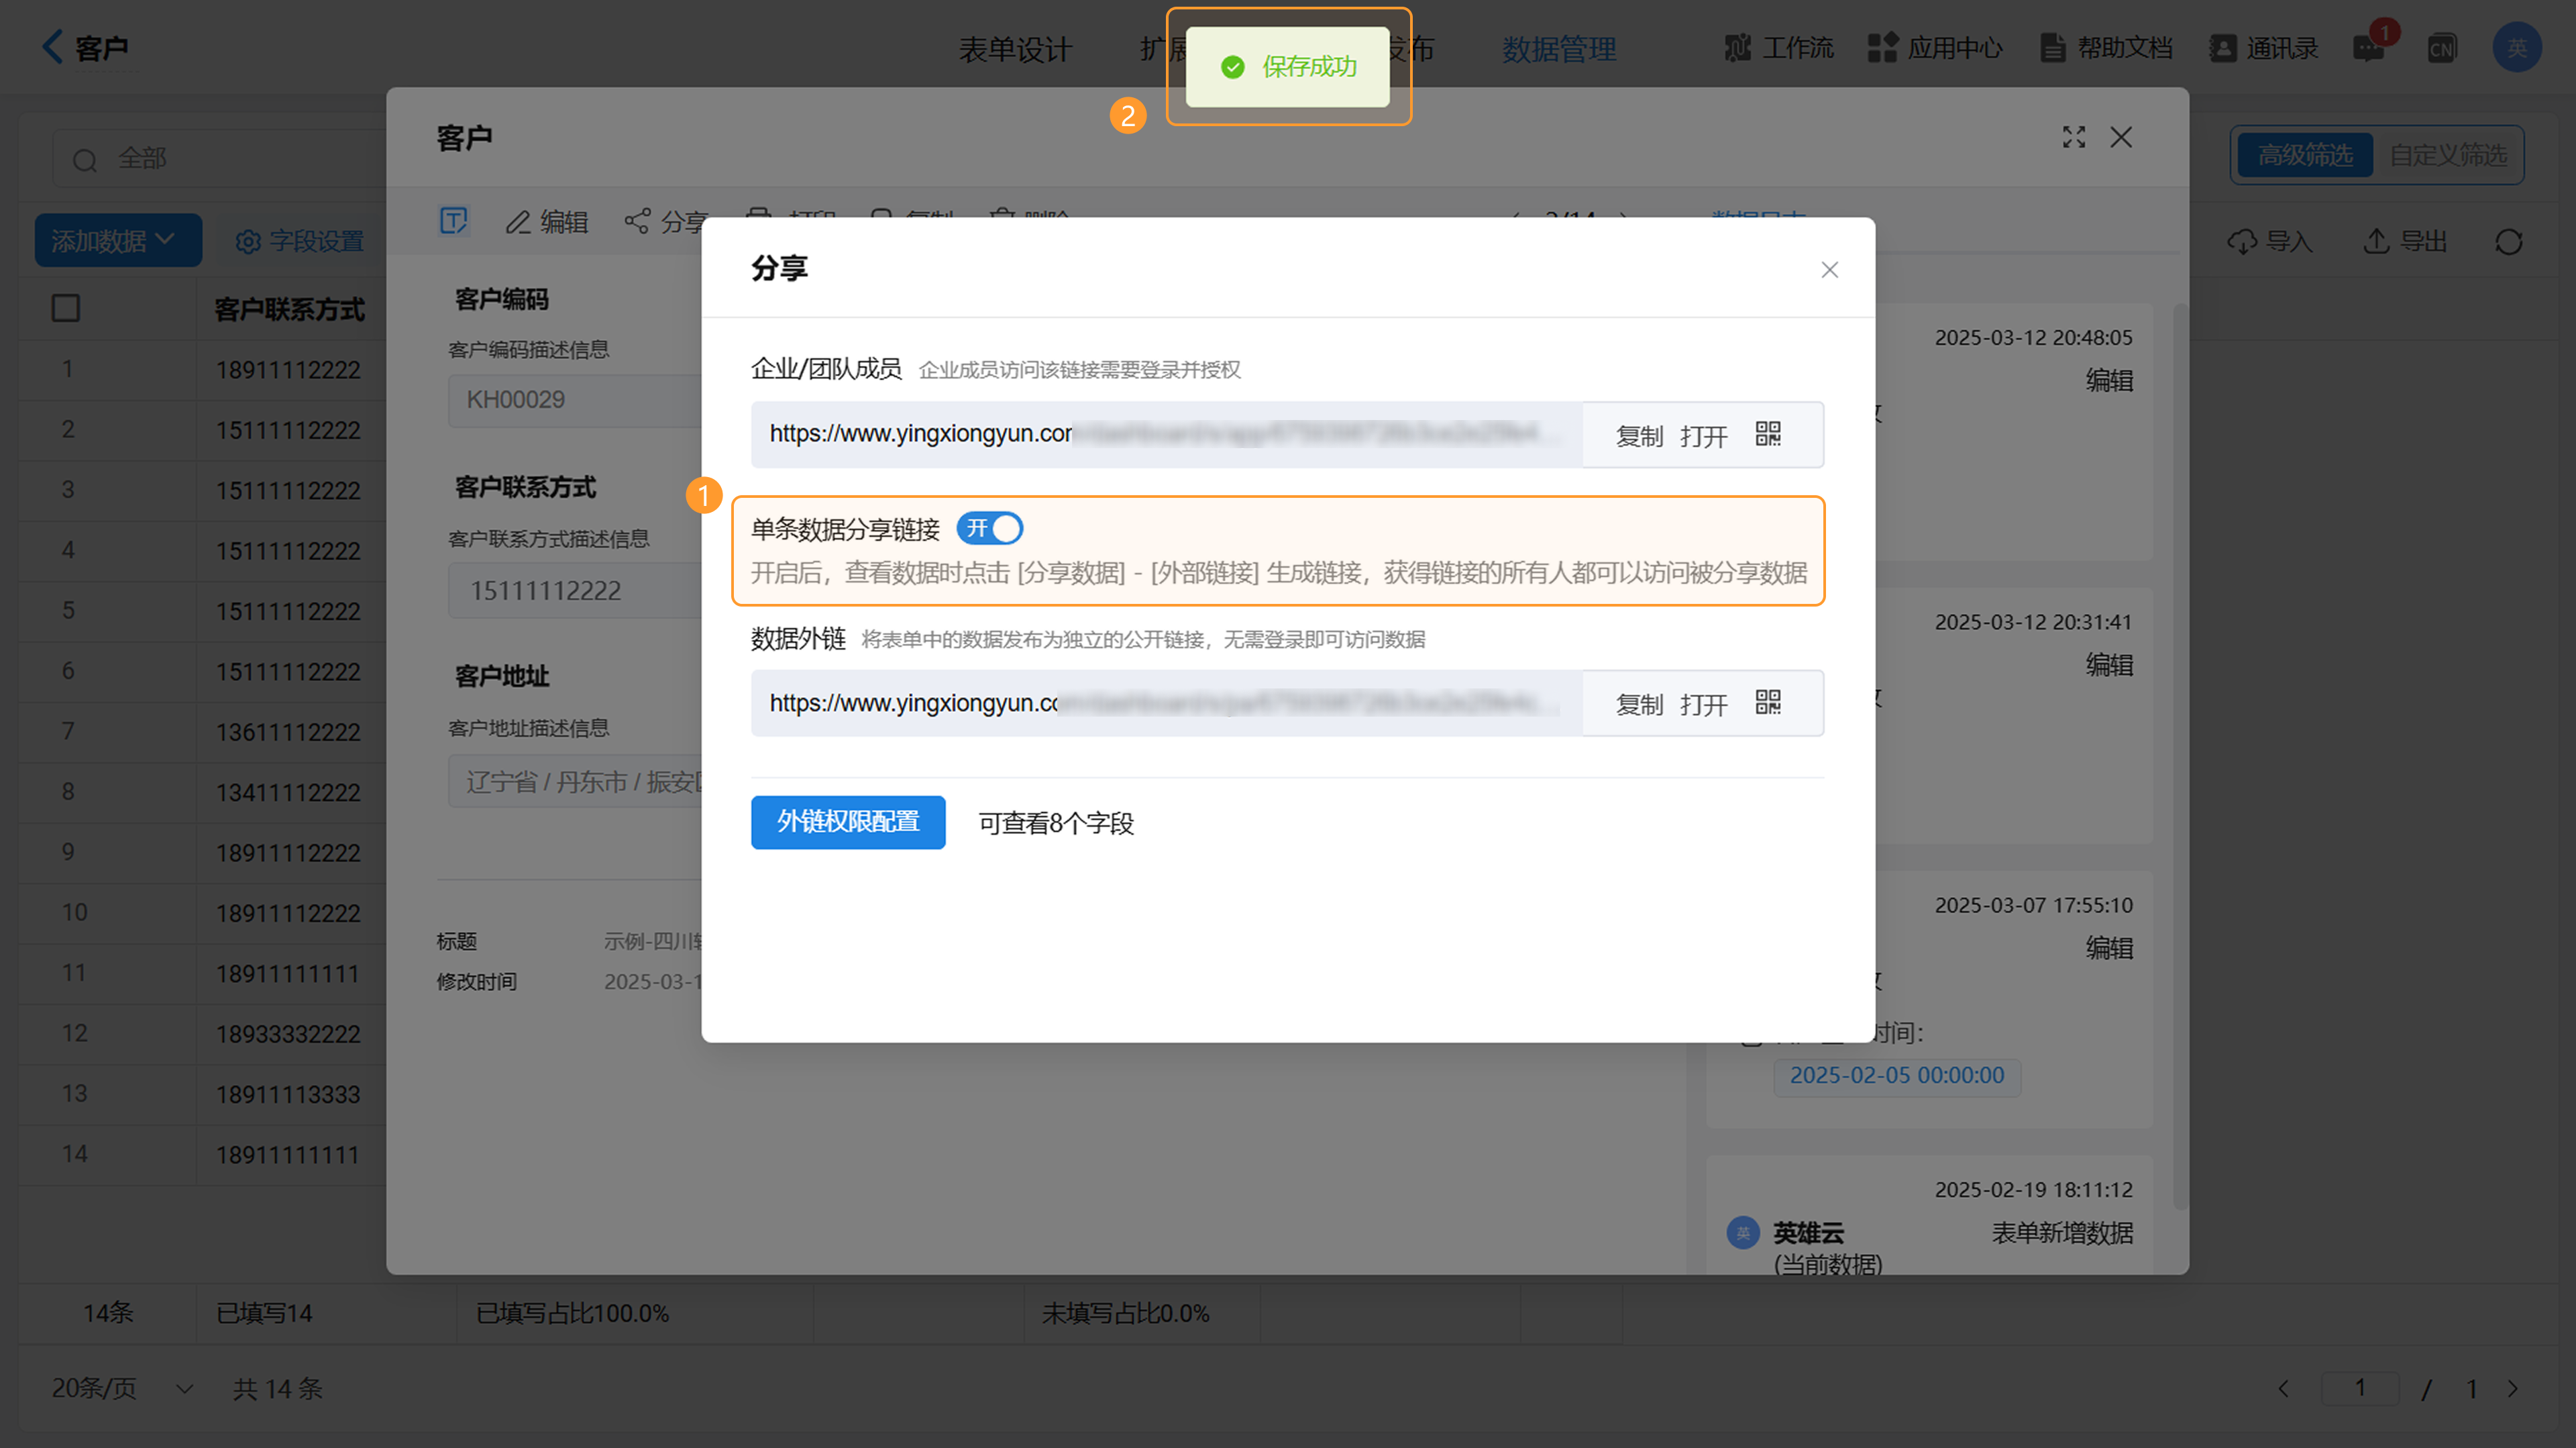Tick the select-all checkbox in table header

[x=66, y=308]
